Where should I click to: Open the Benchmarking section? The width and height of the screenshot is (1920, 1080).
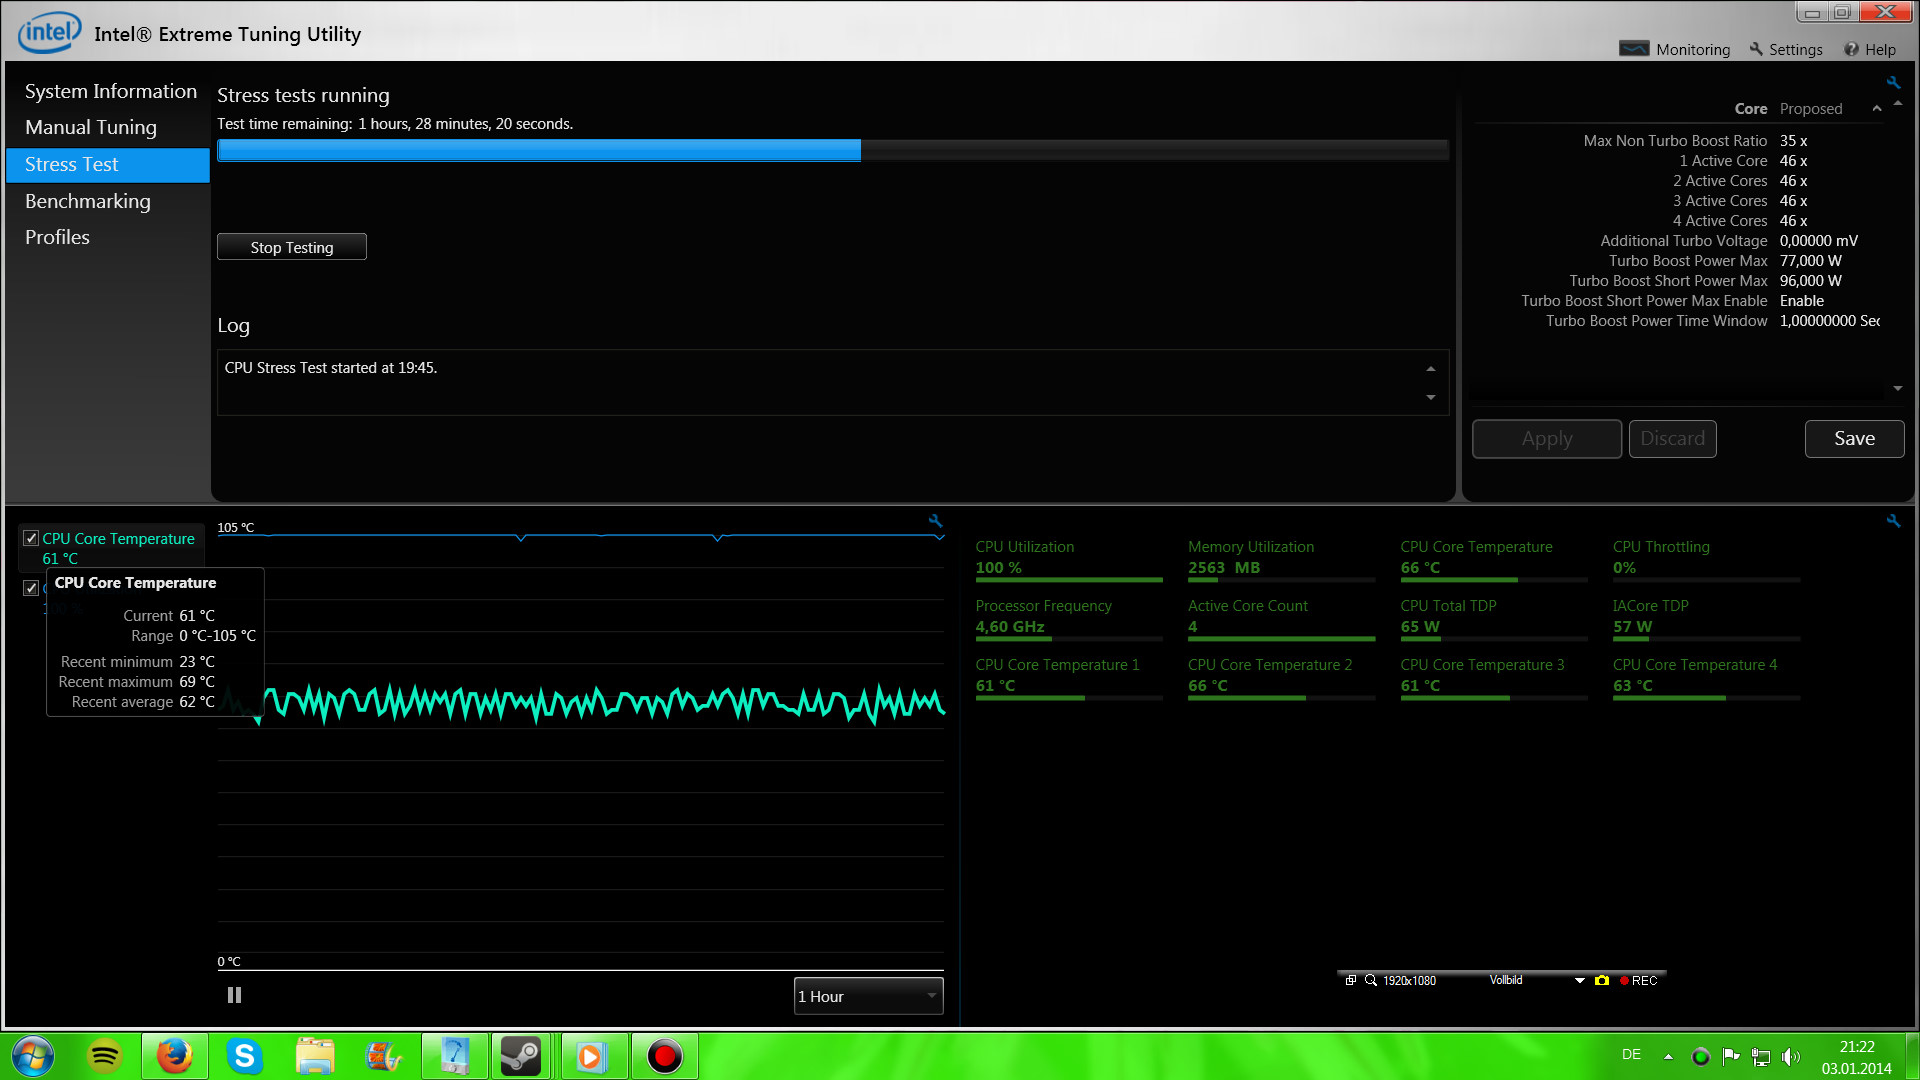click(x=88, y=201)
